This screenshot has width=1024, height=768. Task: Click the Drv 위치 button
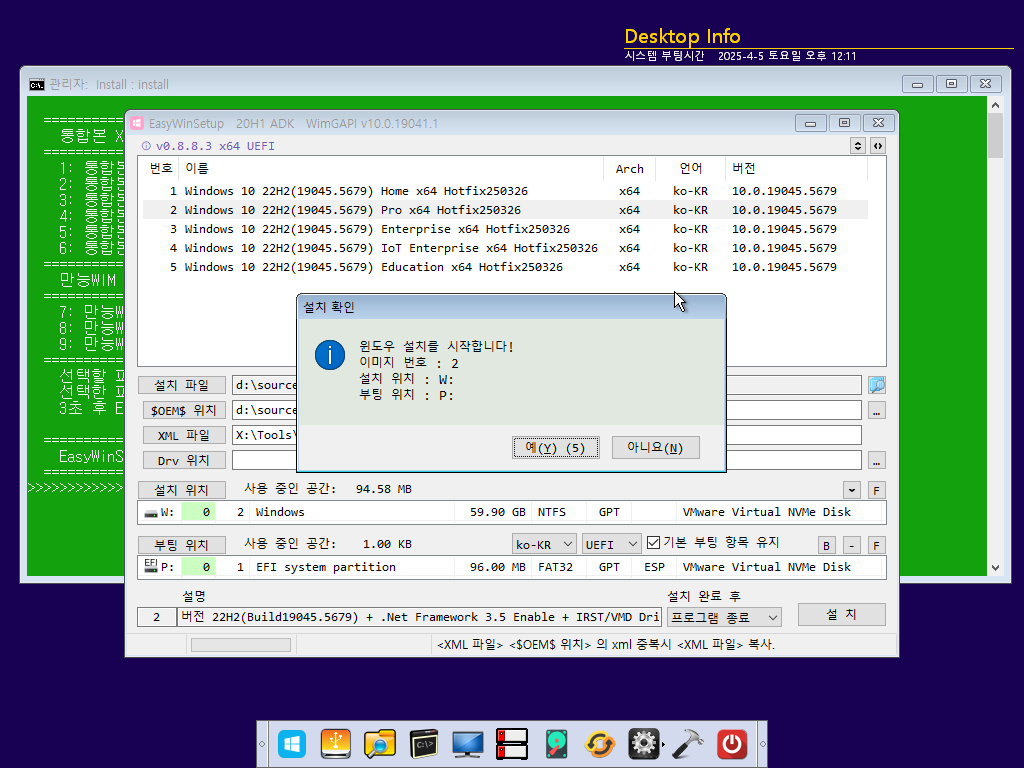click(x=184, y=460)
